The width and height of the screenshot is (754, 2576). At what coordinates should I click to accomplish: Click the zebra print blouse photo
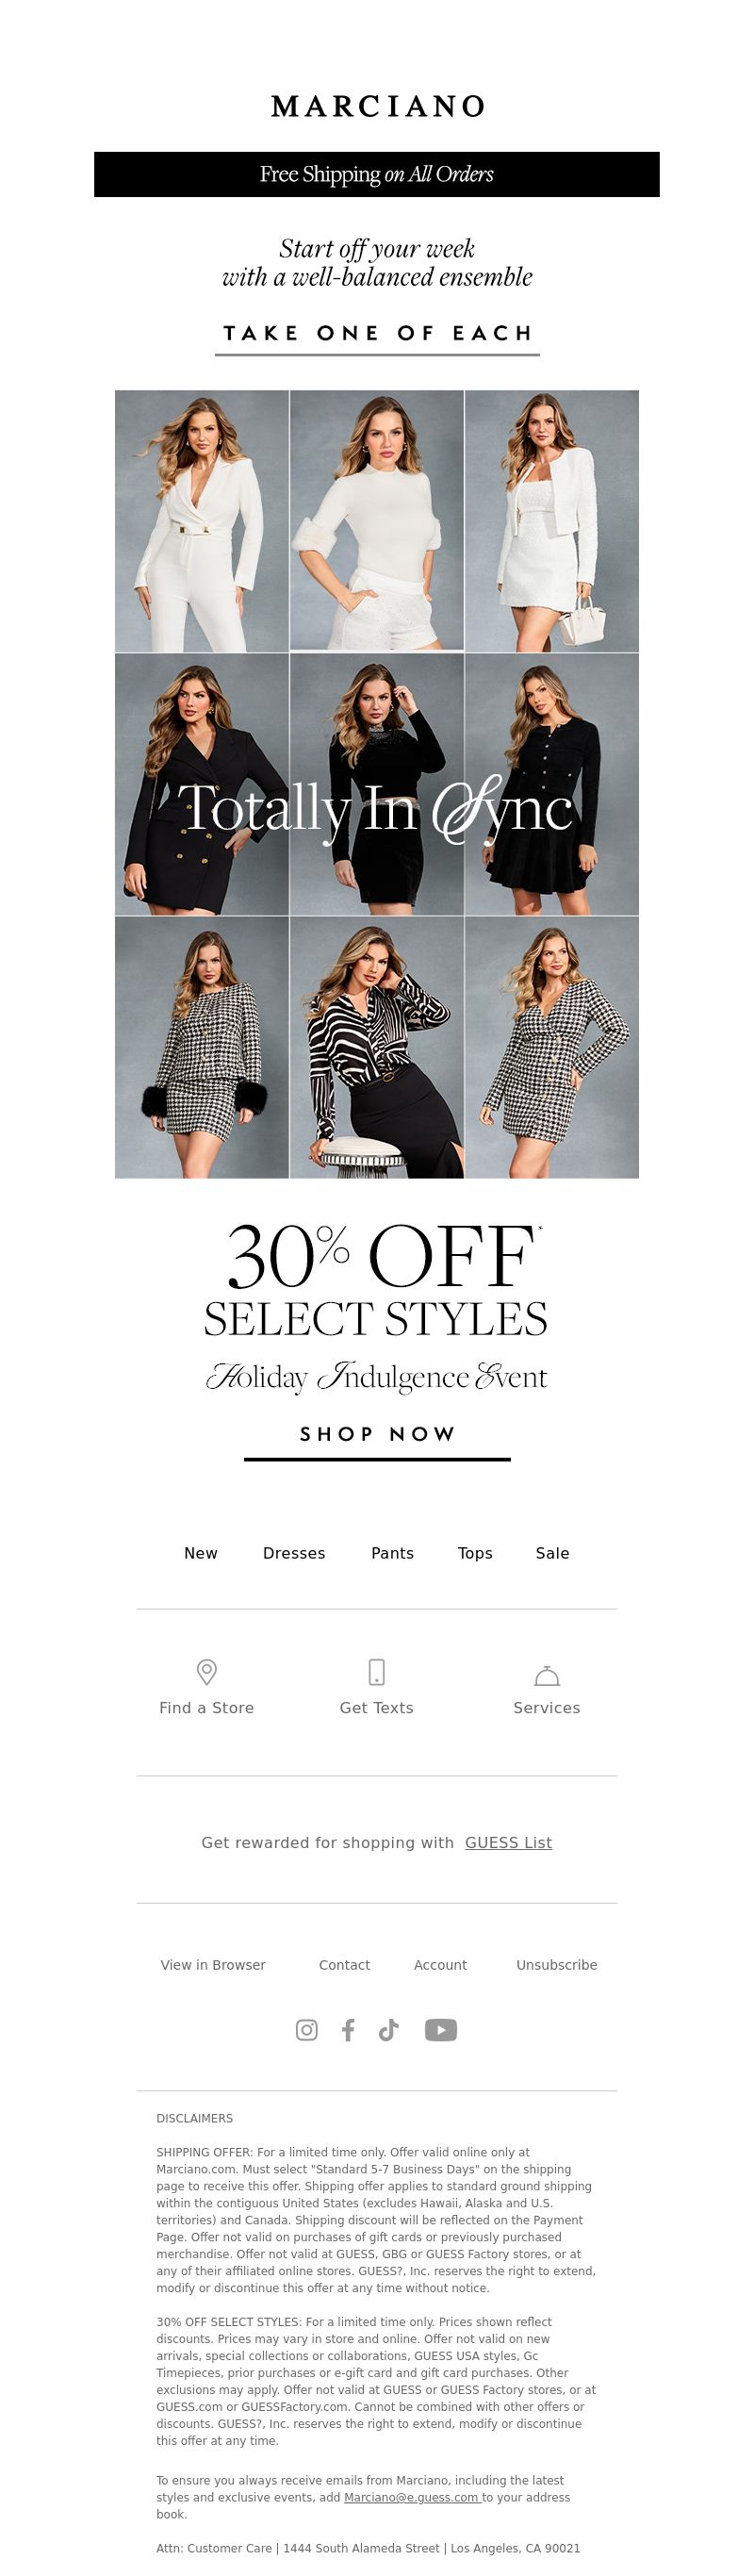[x=377, y=1047]
